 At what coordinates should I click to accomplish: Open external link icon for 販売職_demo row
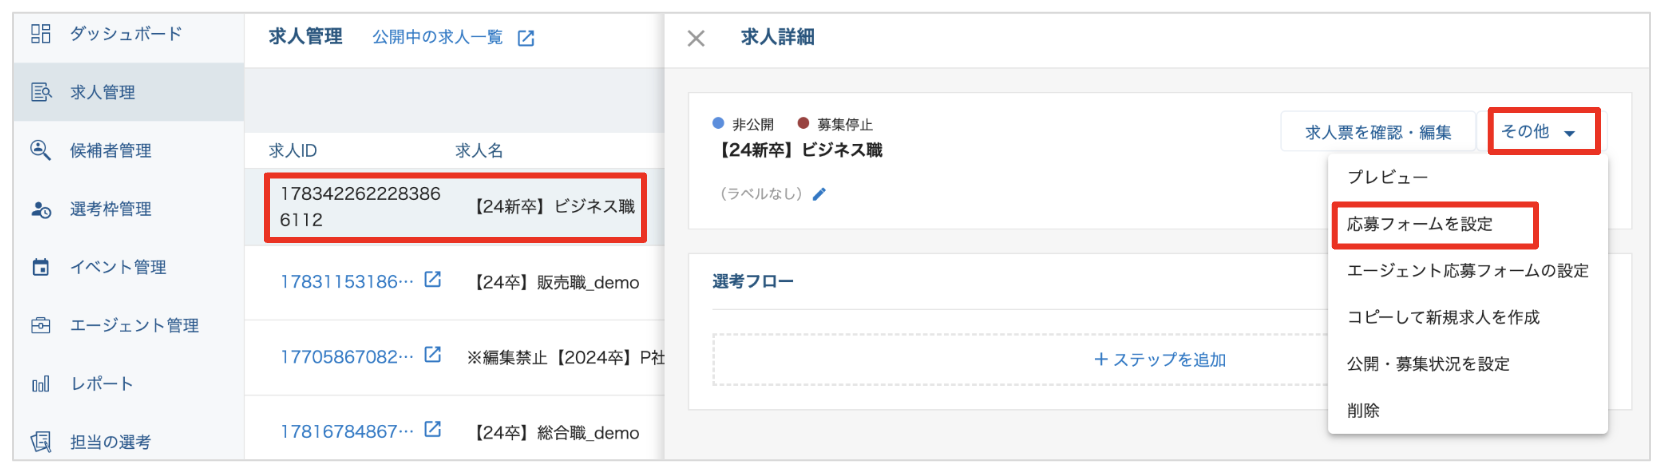432,280
